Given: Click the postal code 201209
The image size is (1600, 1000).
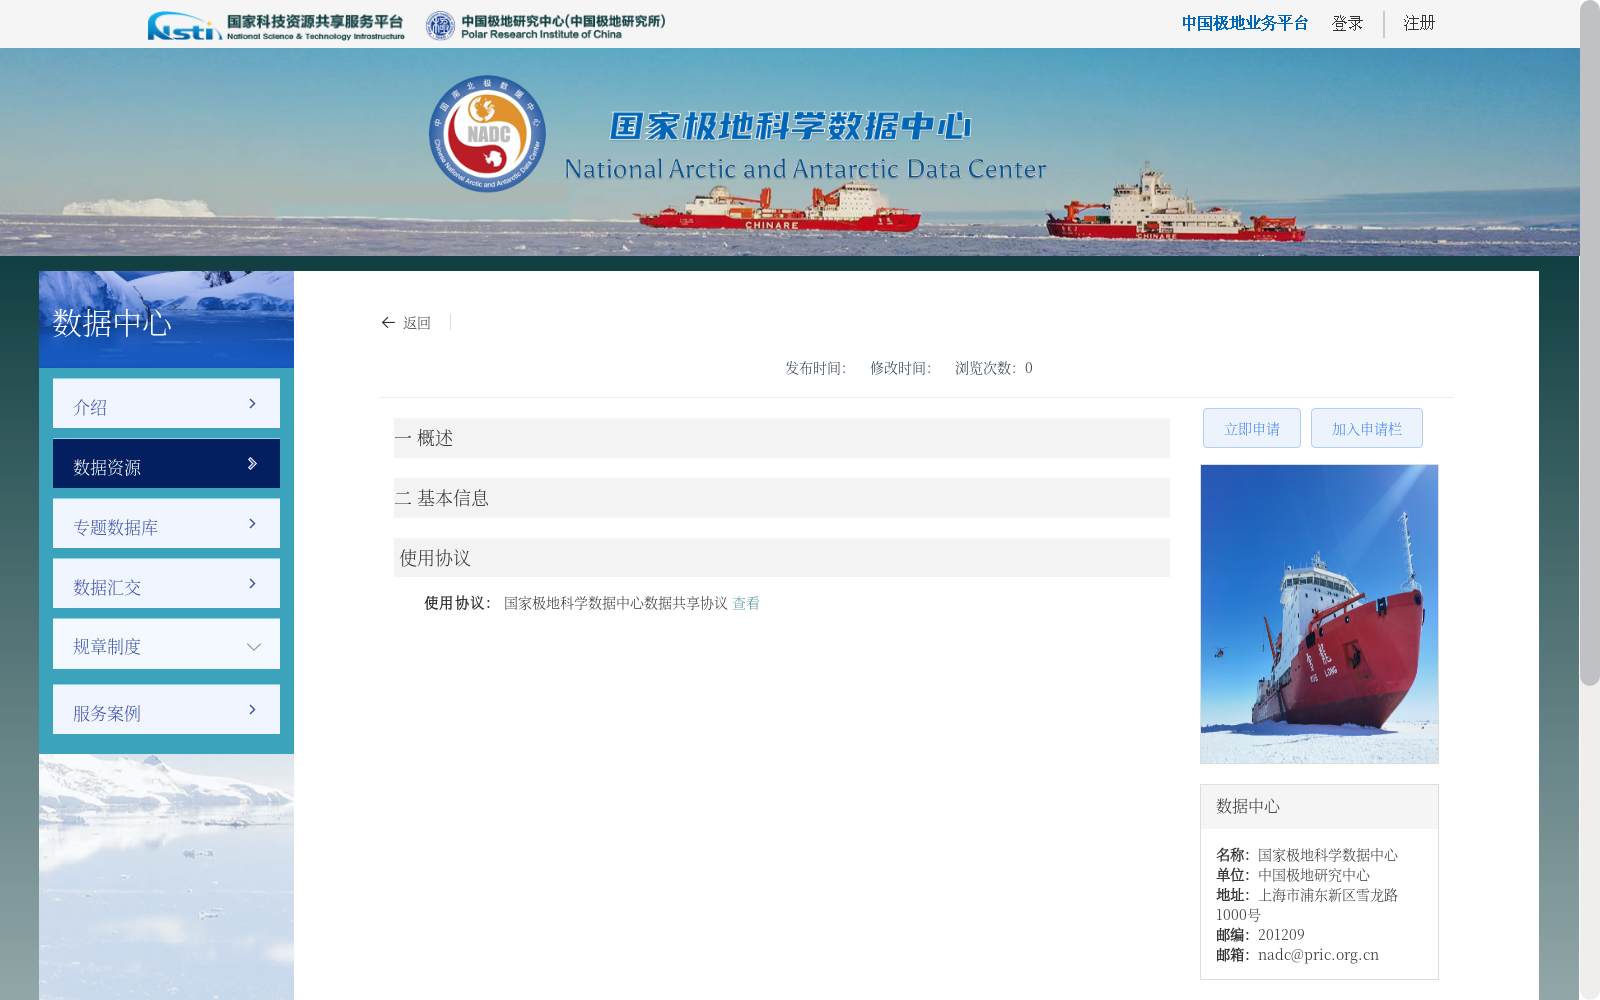Looking at the screenshot, I should [1281, 935].
